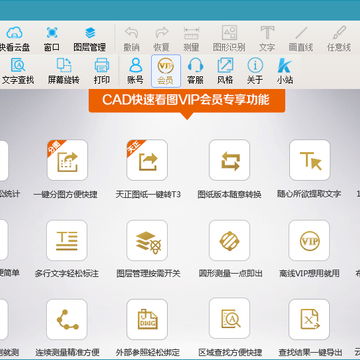Open 图层管理按需开关 feature card
360x360 pixels.
(x=147, y=240)
